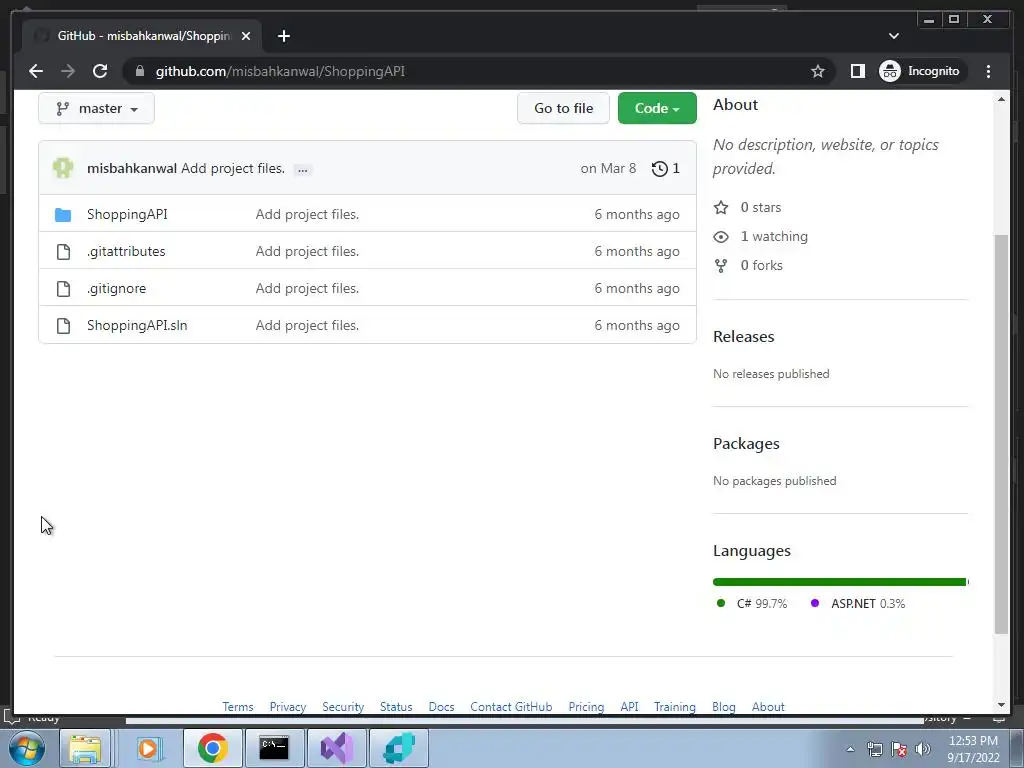Open the tab search chevron
The height and width of the screenshot is (768, 1024).
(x=893, y=36)
